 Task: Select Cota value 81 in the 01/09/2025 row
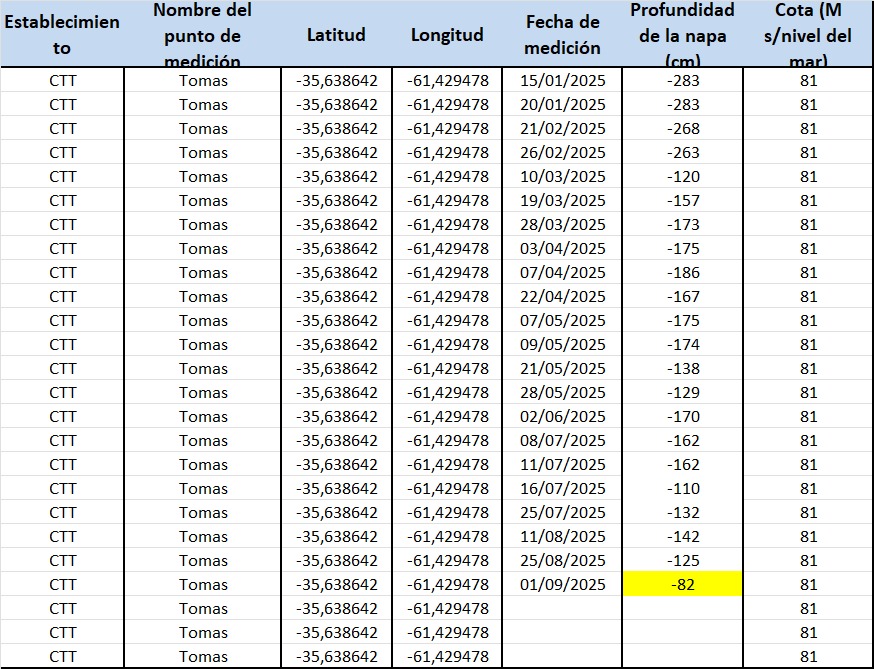[808, 584]
